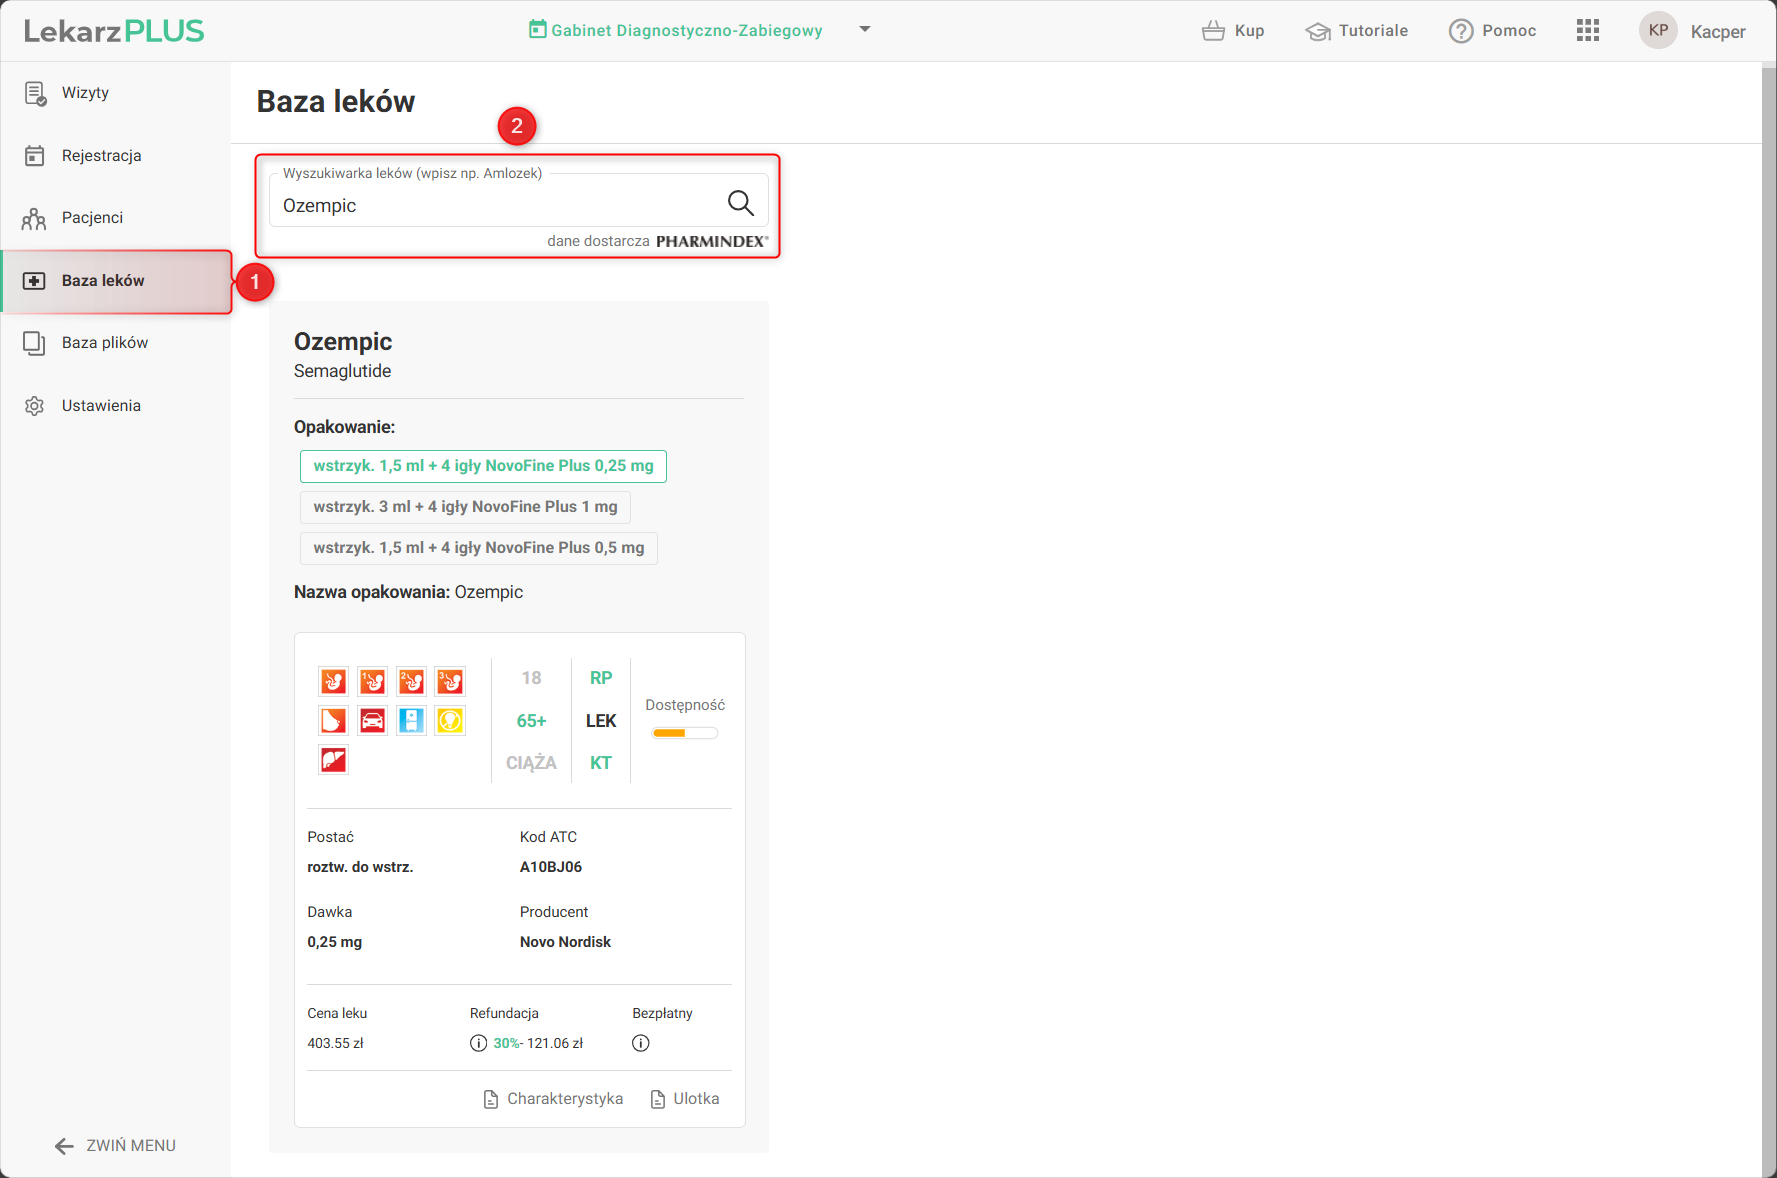
Task: Click the yellow light protection icon
Action: (x=451, y=721)
